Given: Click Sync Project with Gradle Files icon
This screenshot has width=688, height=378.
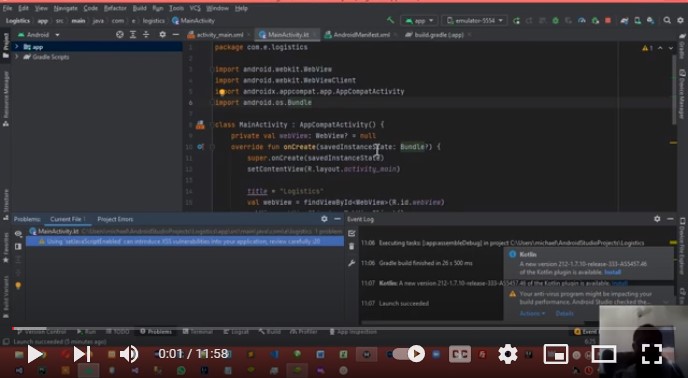Looking at the screenshot, I should (624, 21).
